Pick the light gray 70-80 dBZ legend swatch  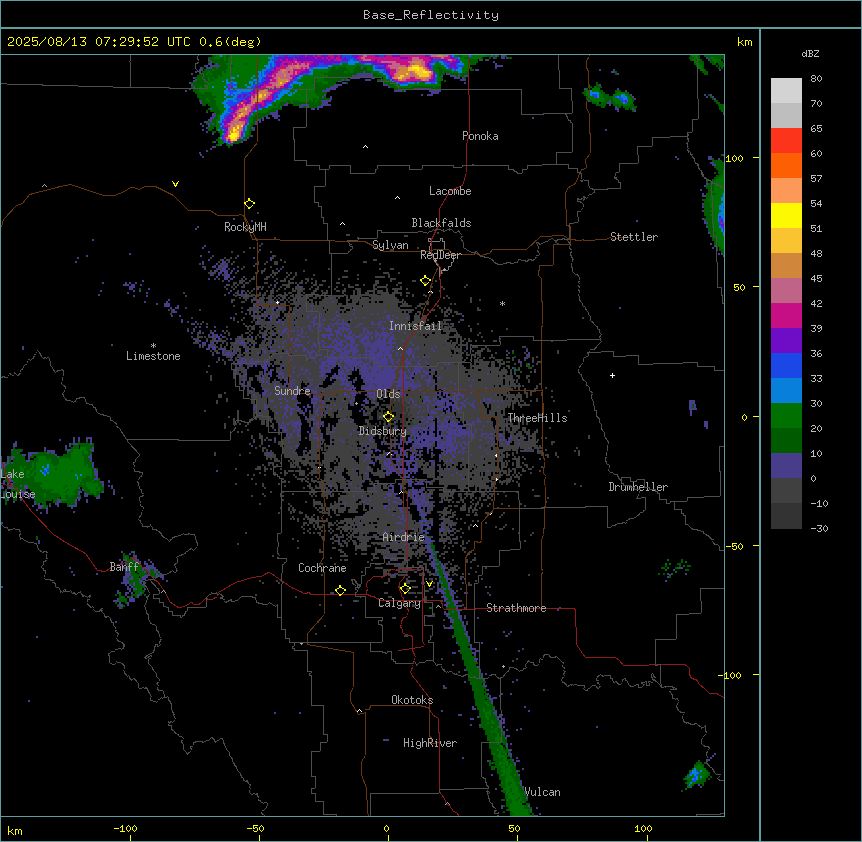786,90
